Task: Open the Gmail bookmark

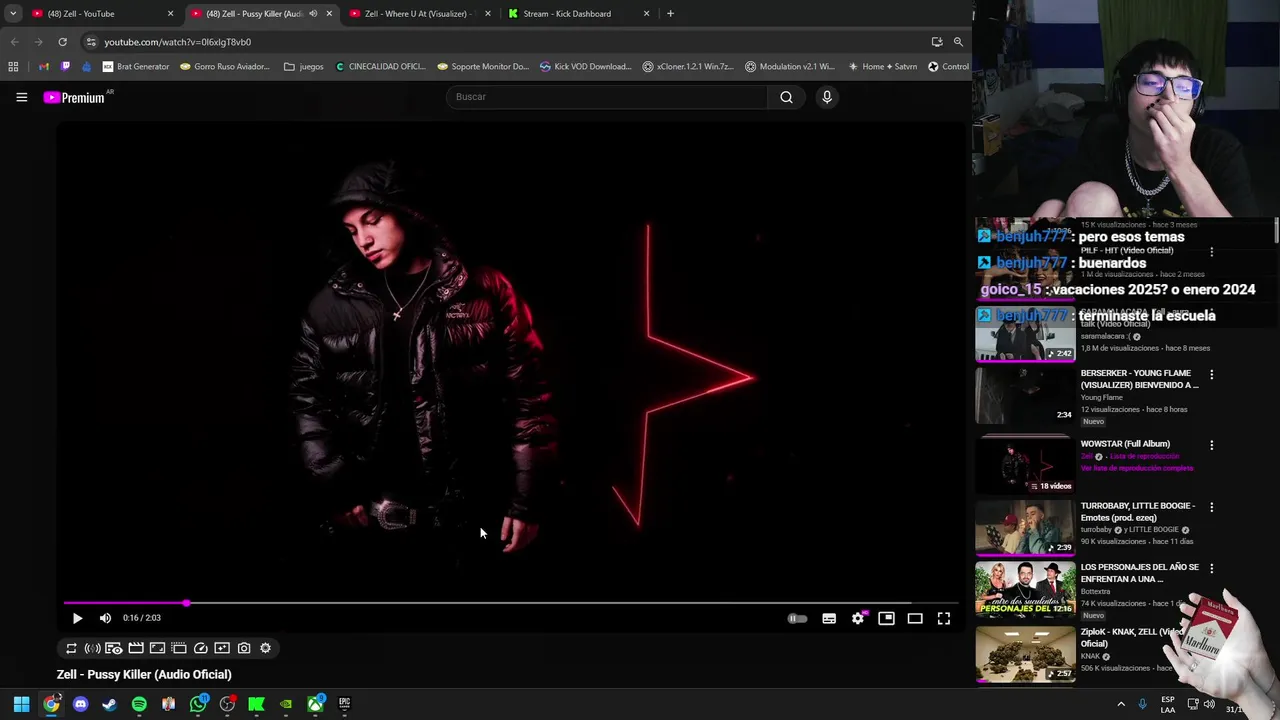Action: [x=44, y=67]
